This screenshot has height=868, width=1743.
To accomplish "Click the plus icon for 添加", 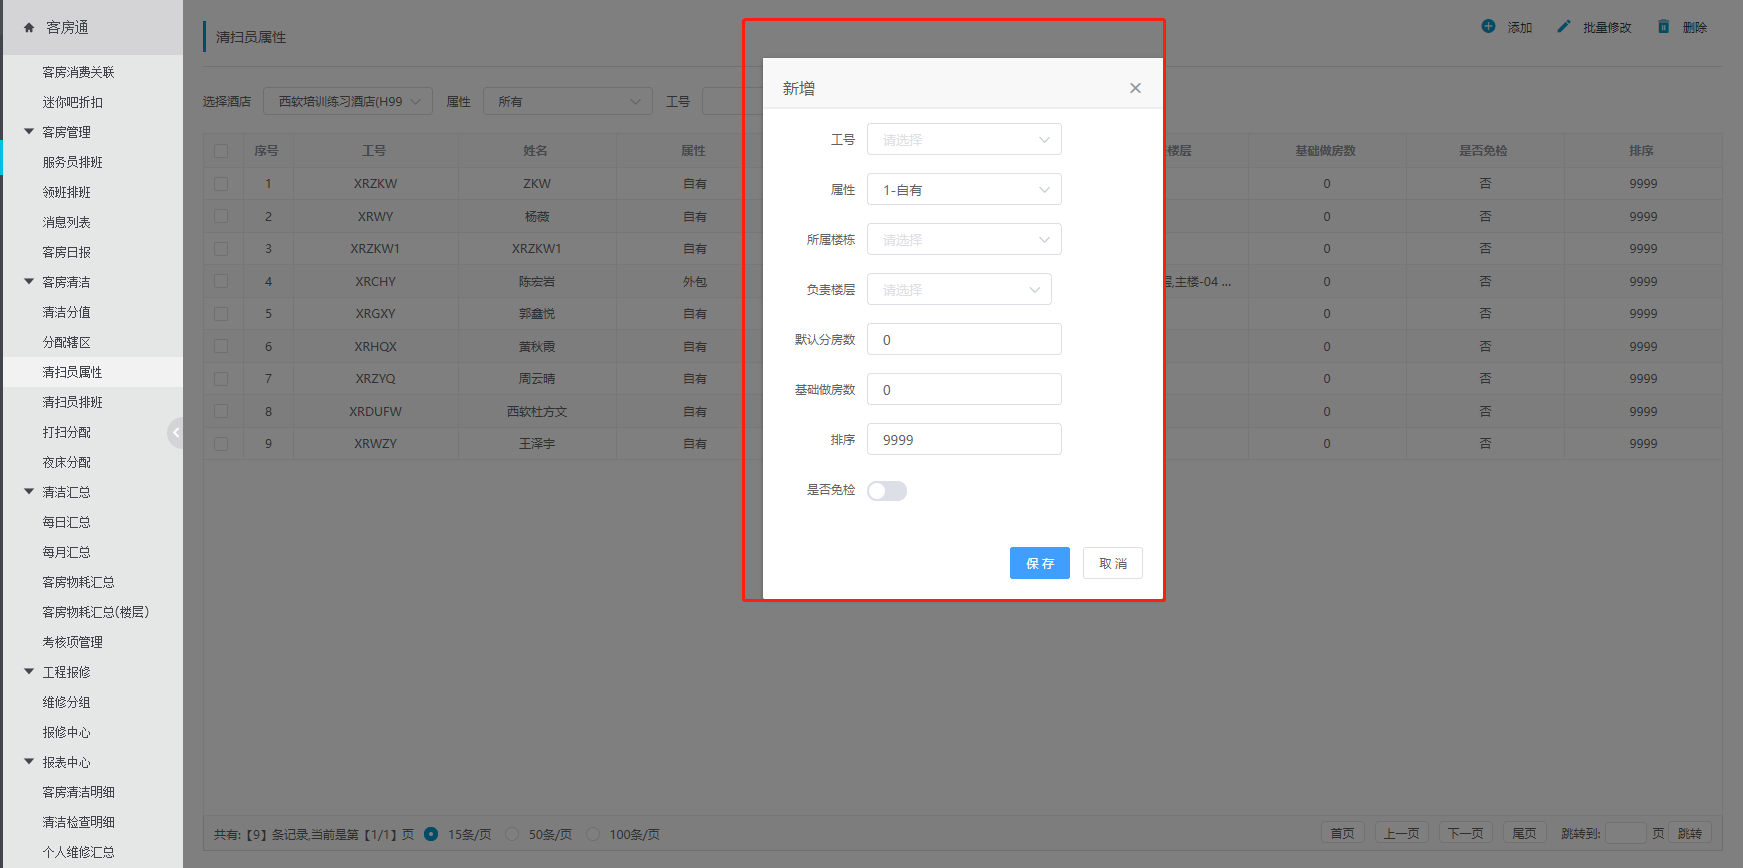I will coord(1488,26).
